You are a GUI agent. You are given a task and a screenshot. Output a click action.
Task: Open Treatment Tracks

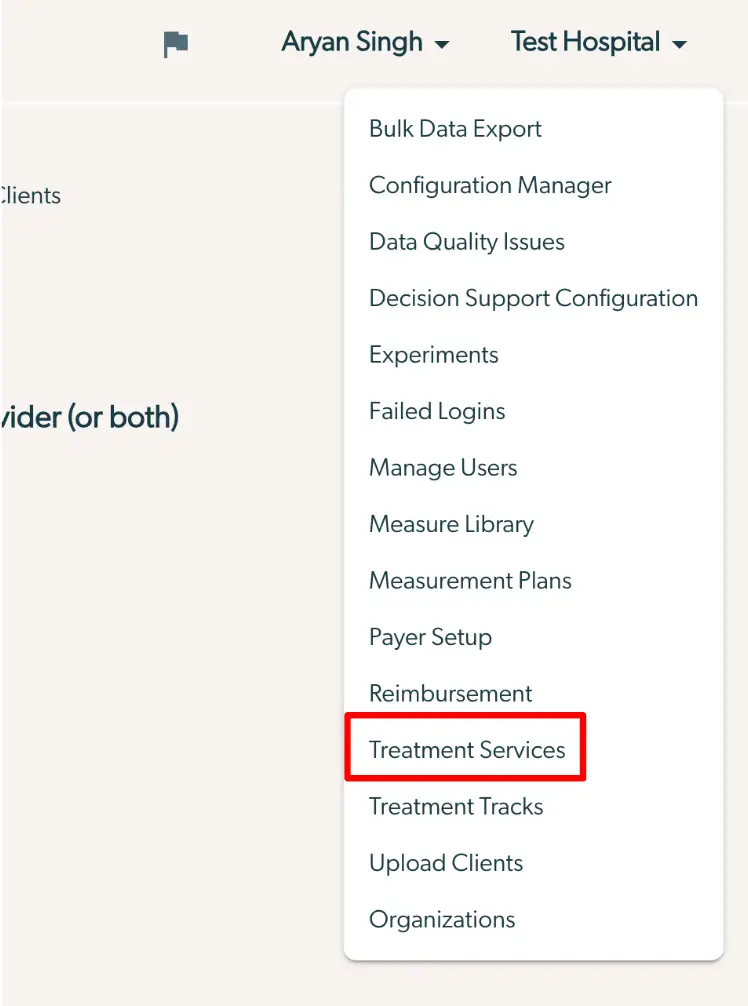[x=456, y=807]
